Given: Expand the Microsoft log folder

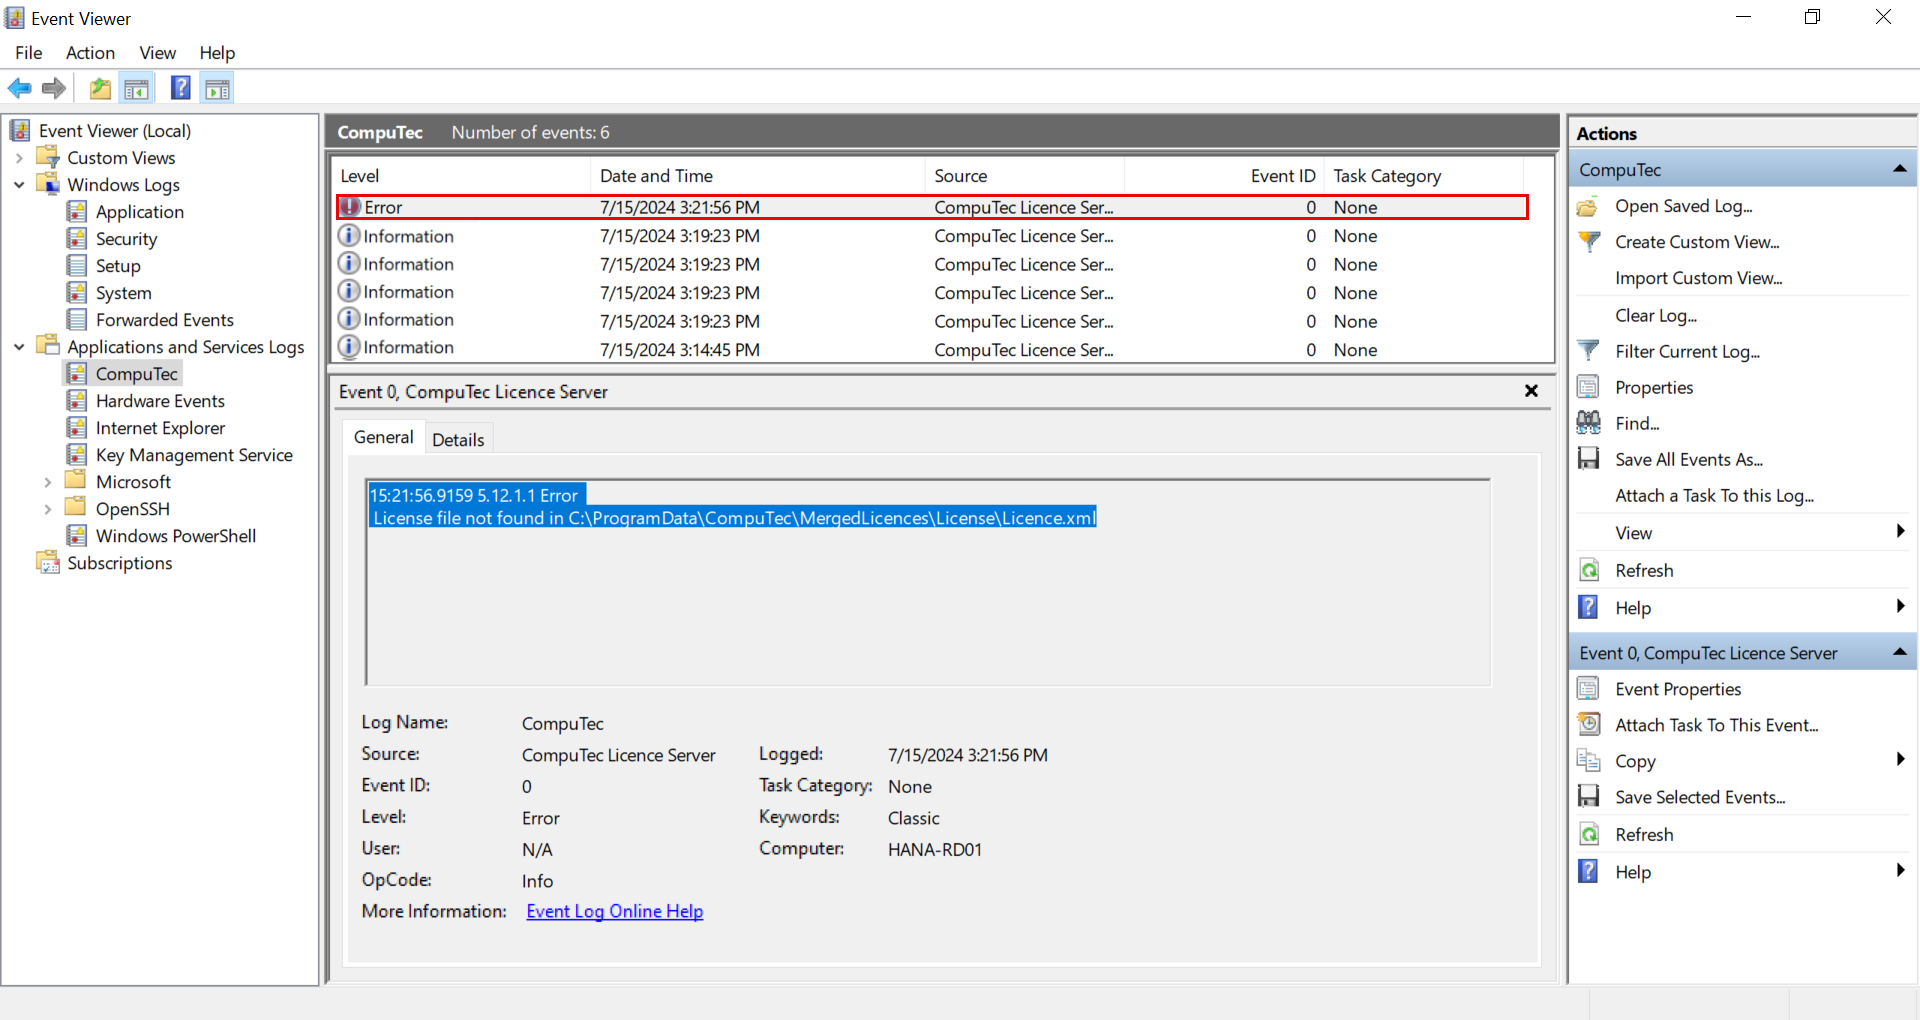Looking at the screenshot, I should [x=49, y=481].
